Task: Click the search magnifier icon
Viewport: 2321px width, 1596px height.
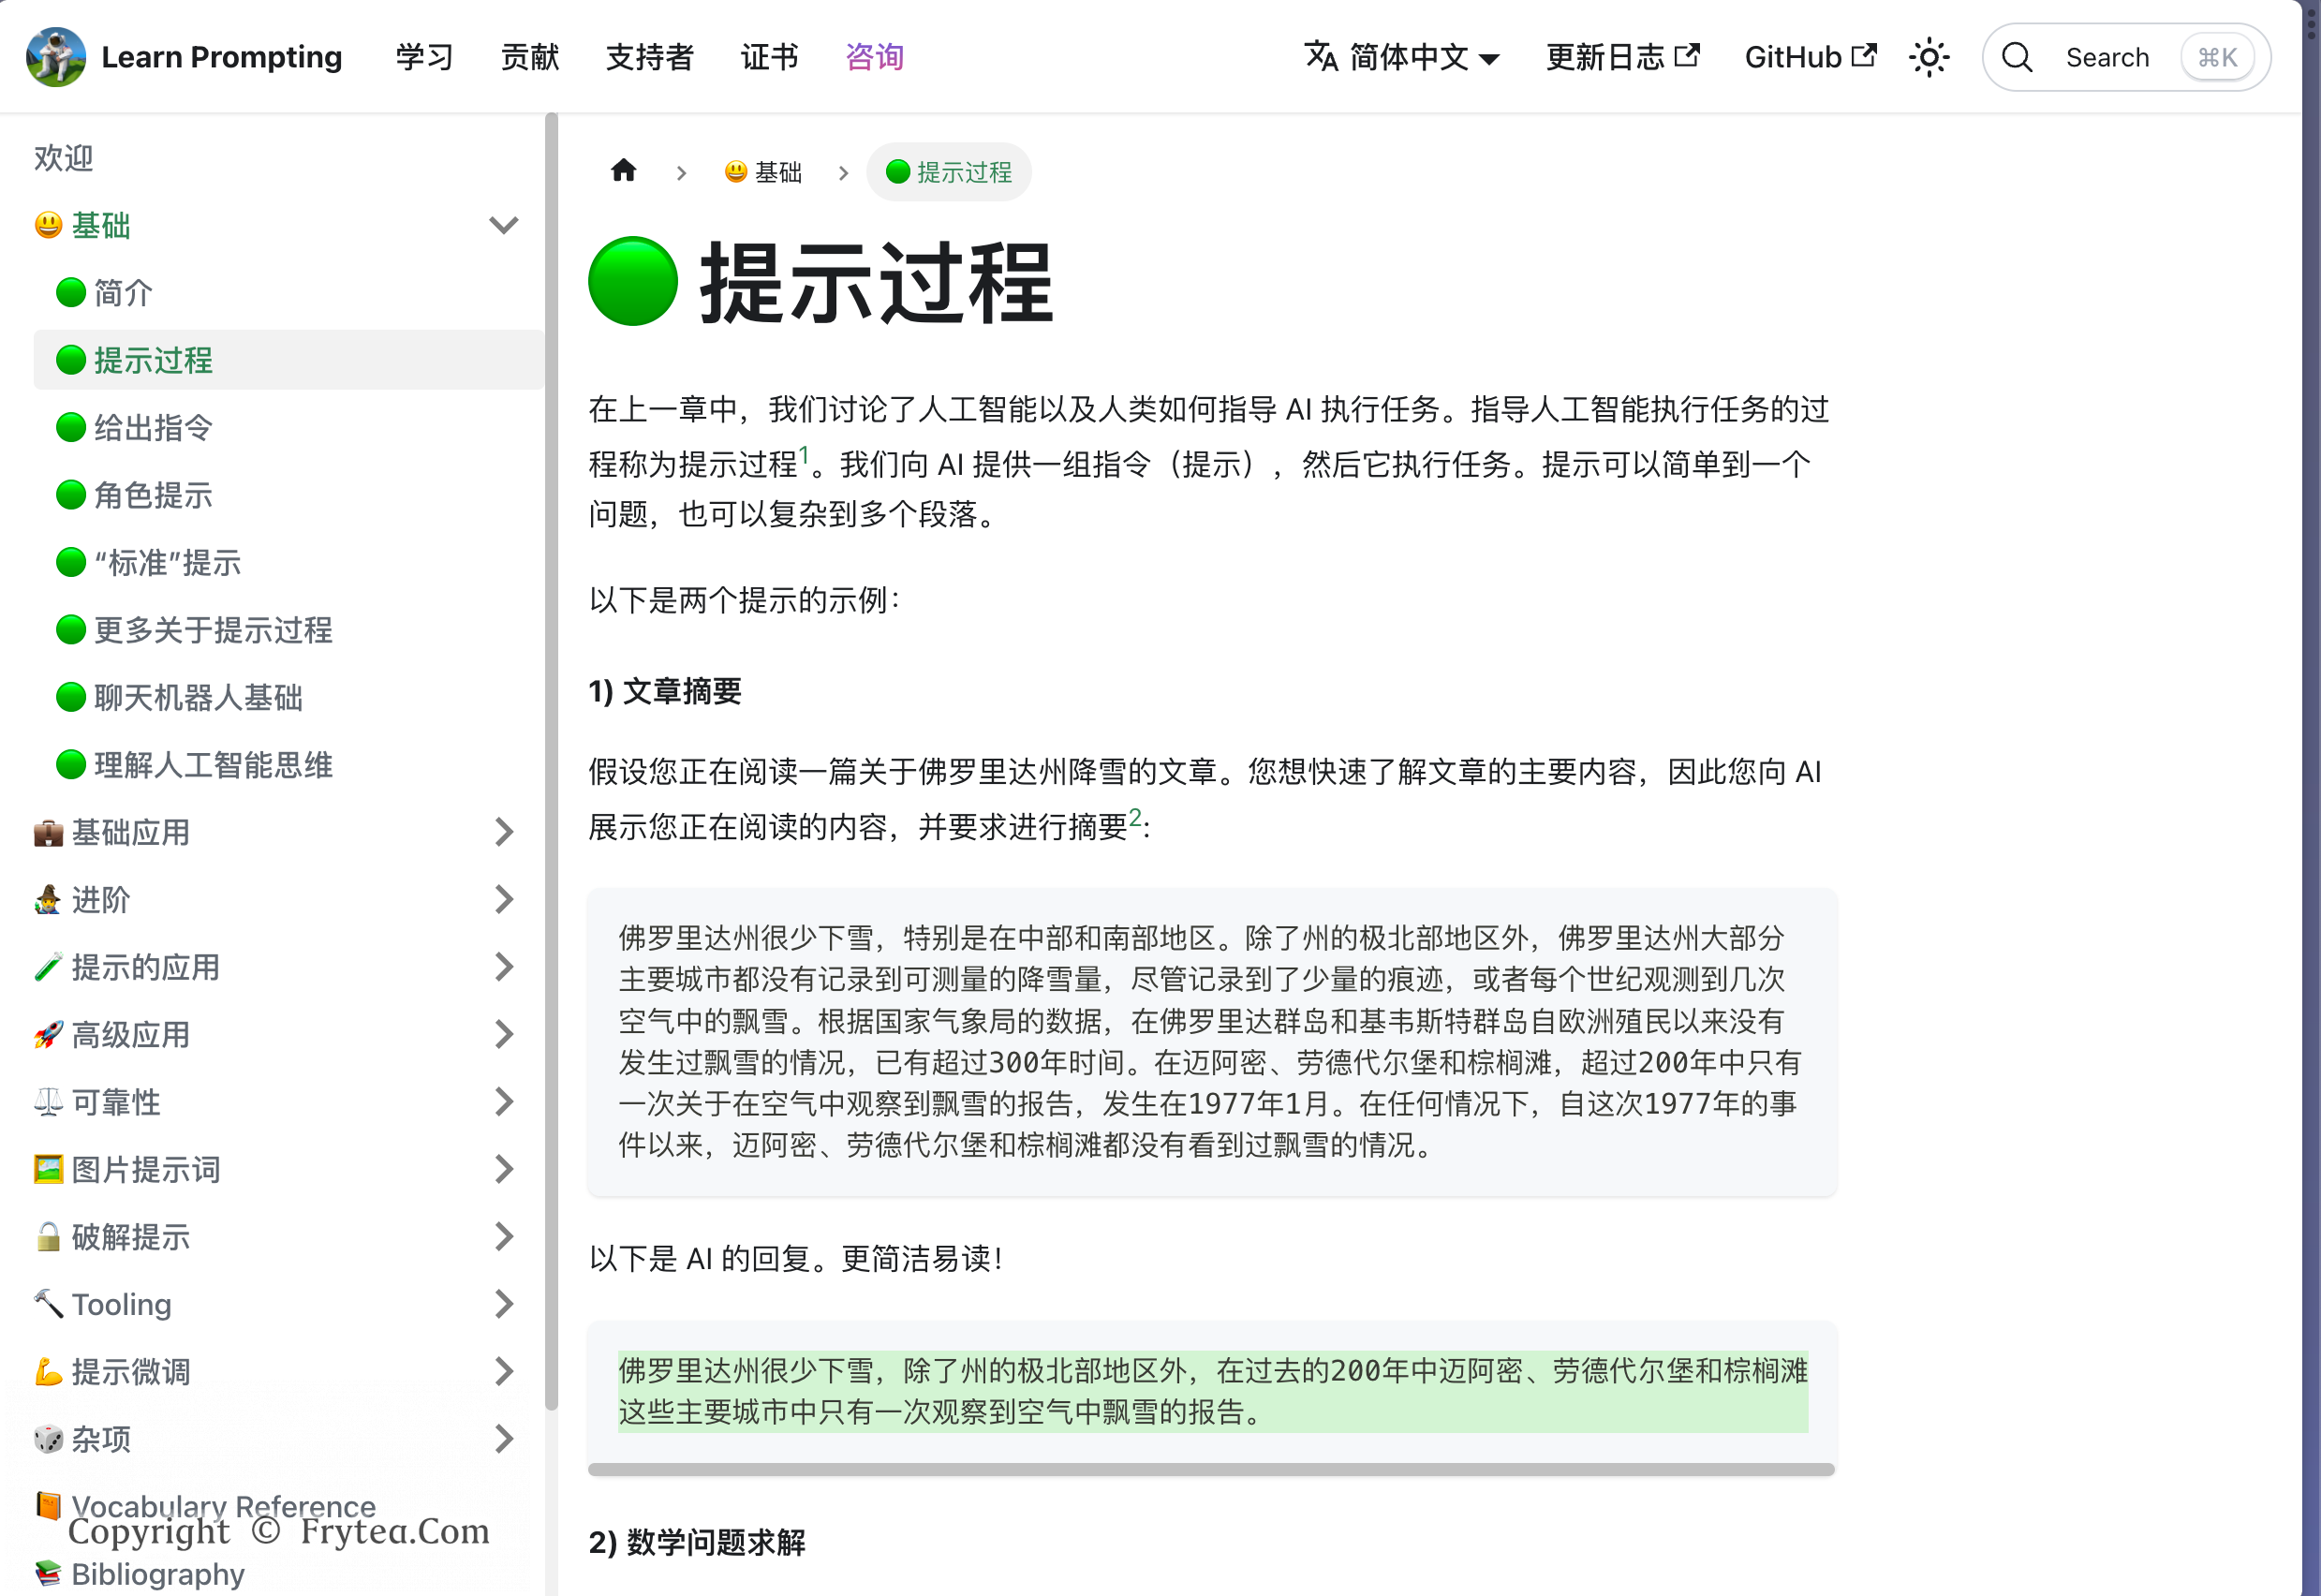Action: 2017,57
